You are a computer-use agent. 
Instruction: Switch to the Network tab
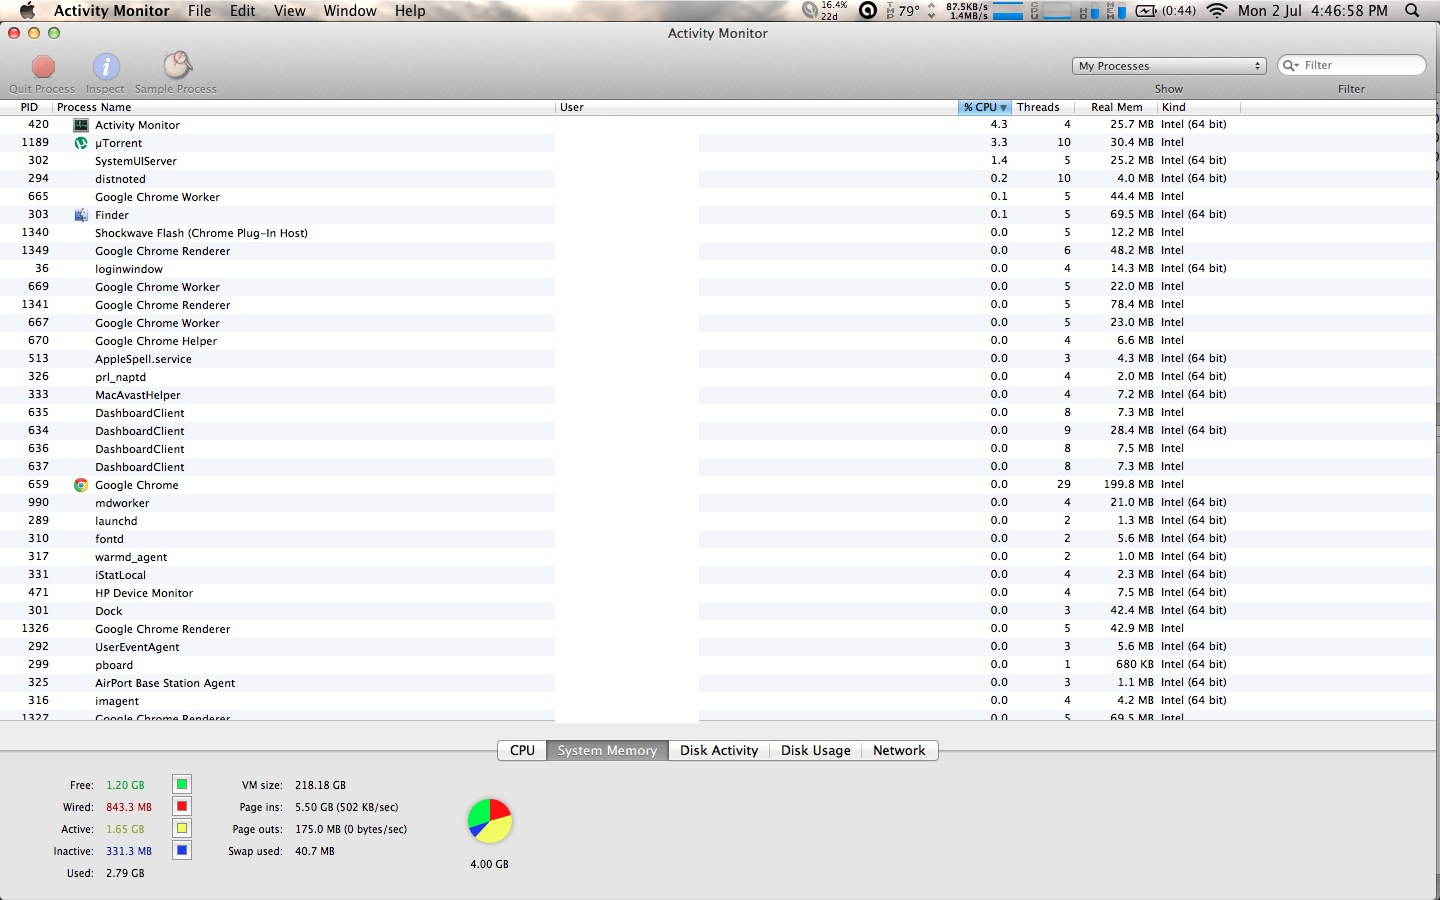point(899,751)
